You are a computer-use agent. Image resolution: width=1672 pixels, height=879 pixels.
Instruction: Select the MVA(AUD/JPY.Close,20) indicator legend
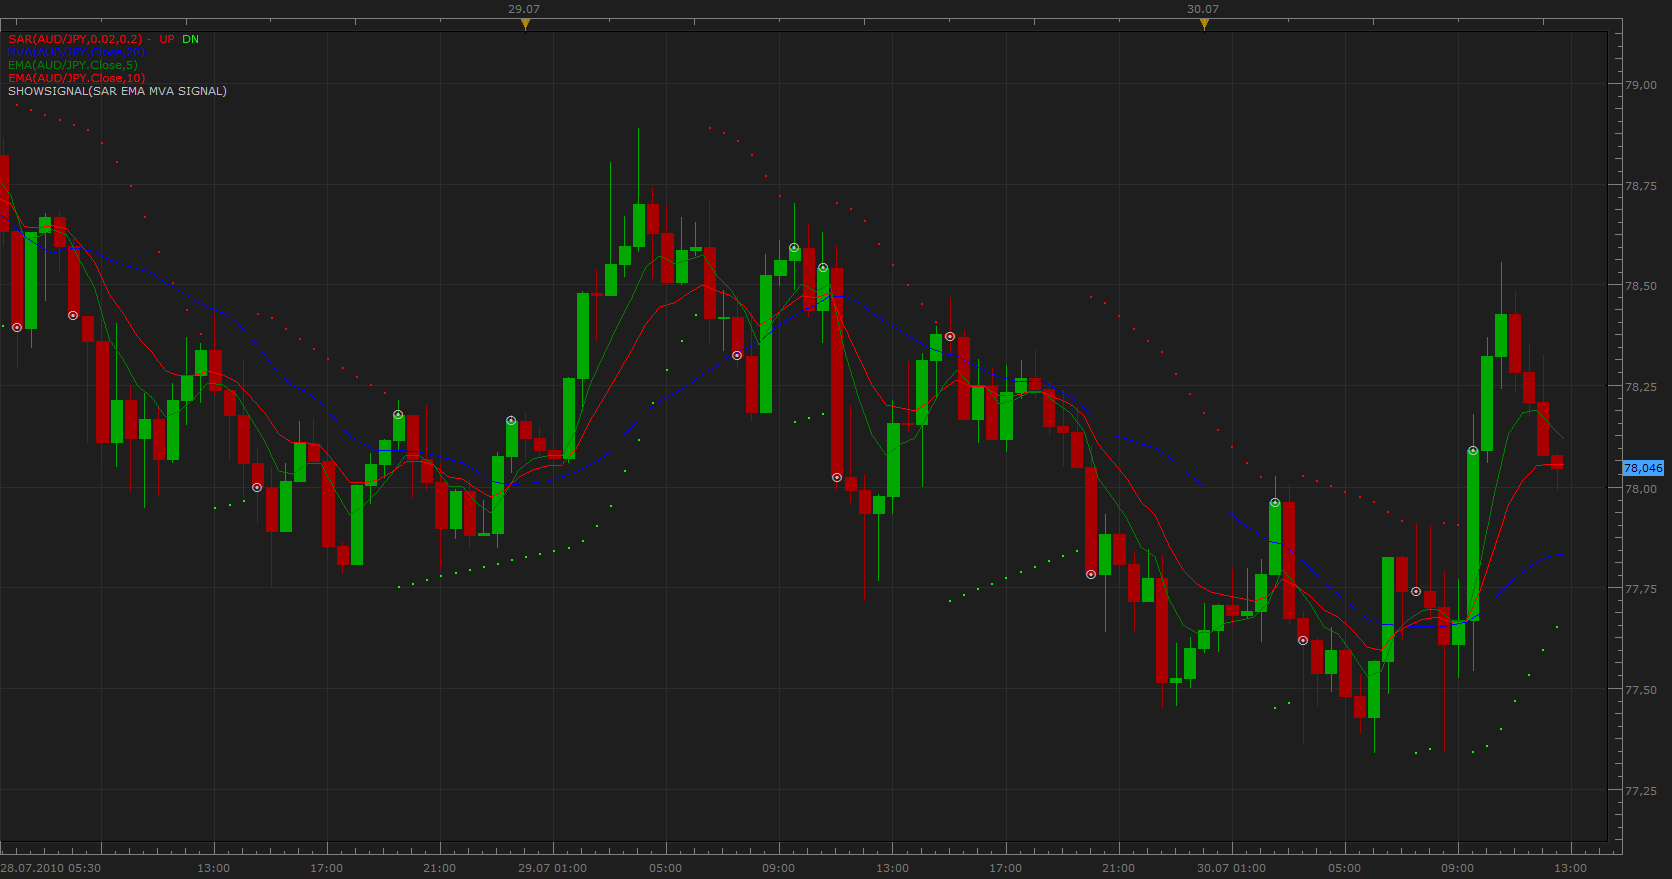(77, 52)
